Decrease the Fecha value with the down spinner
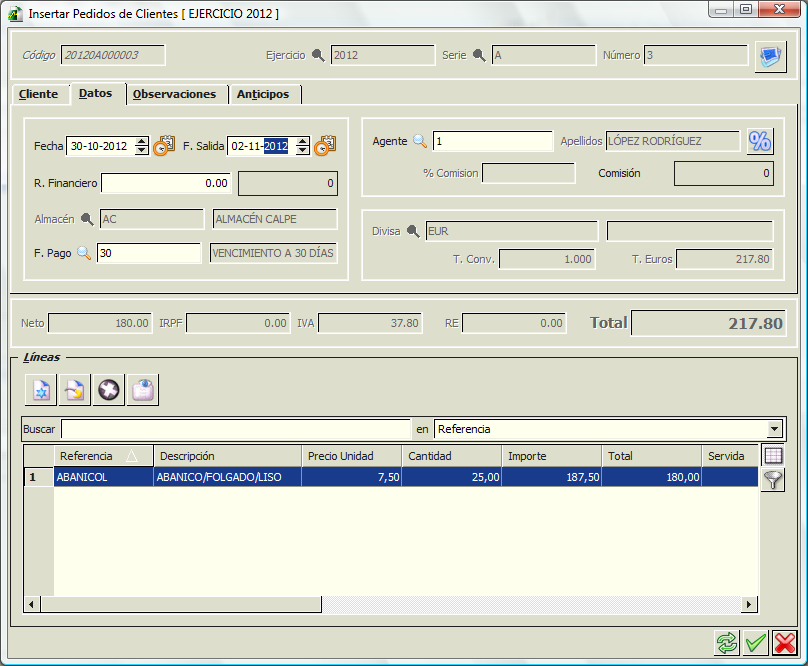 point(141,150)
